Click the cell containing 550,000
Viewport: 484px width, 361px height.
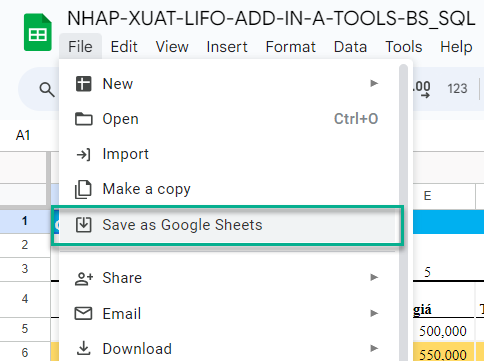point(444,352)
